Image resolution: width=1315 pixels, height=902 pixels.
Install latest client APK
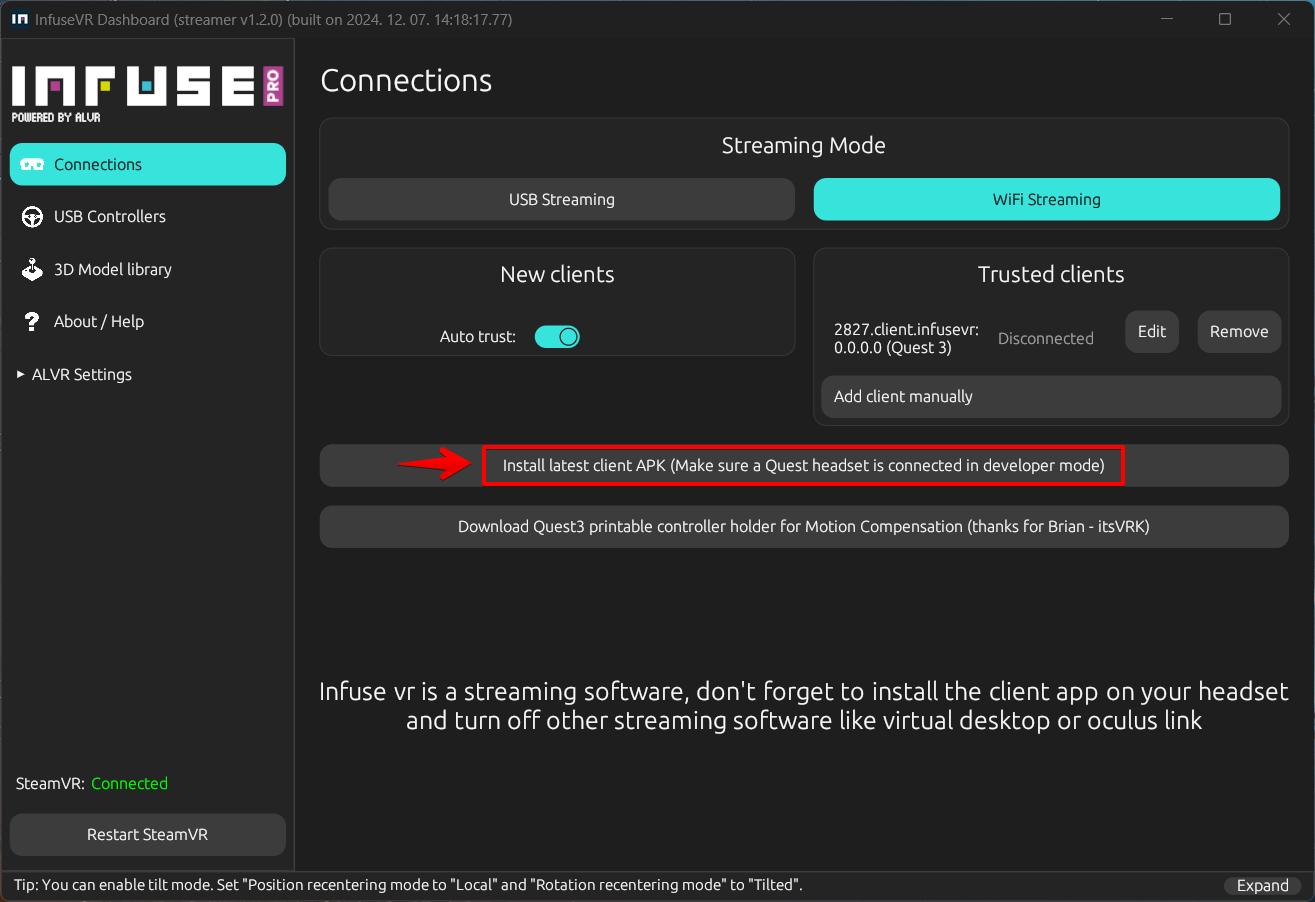[803, 466]
